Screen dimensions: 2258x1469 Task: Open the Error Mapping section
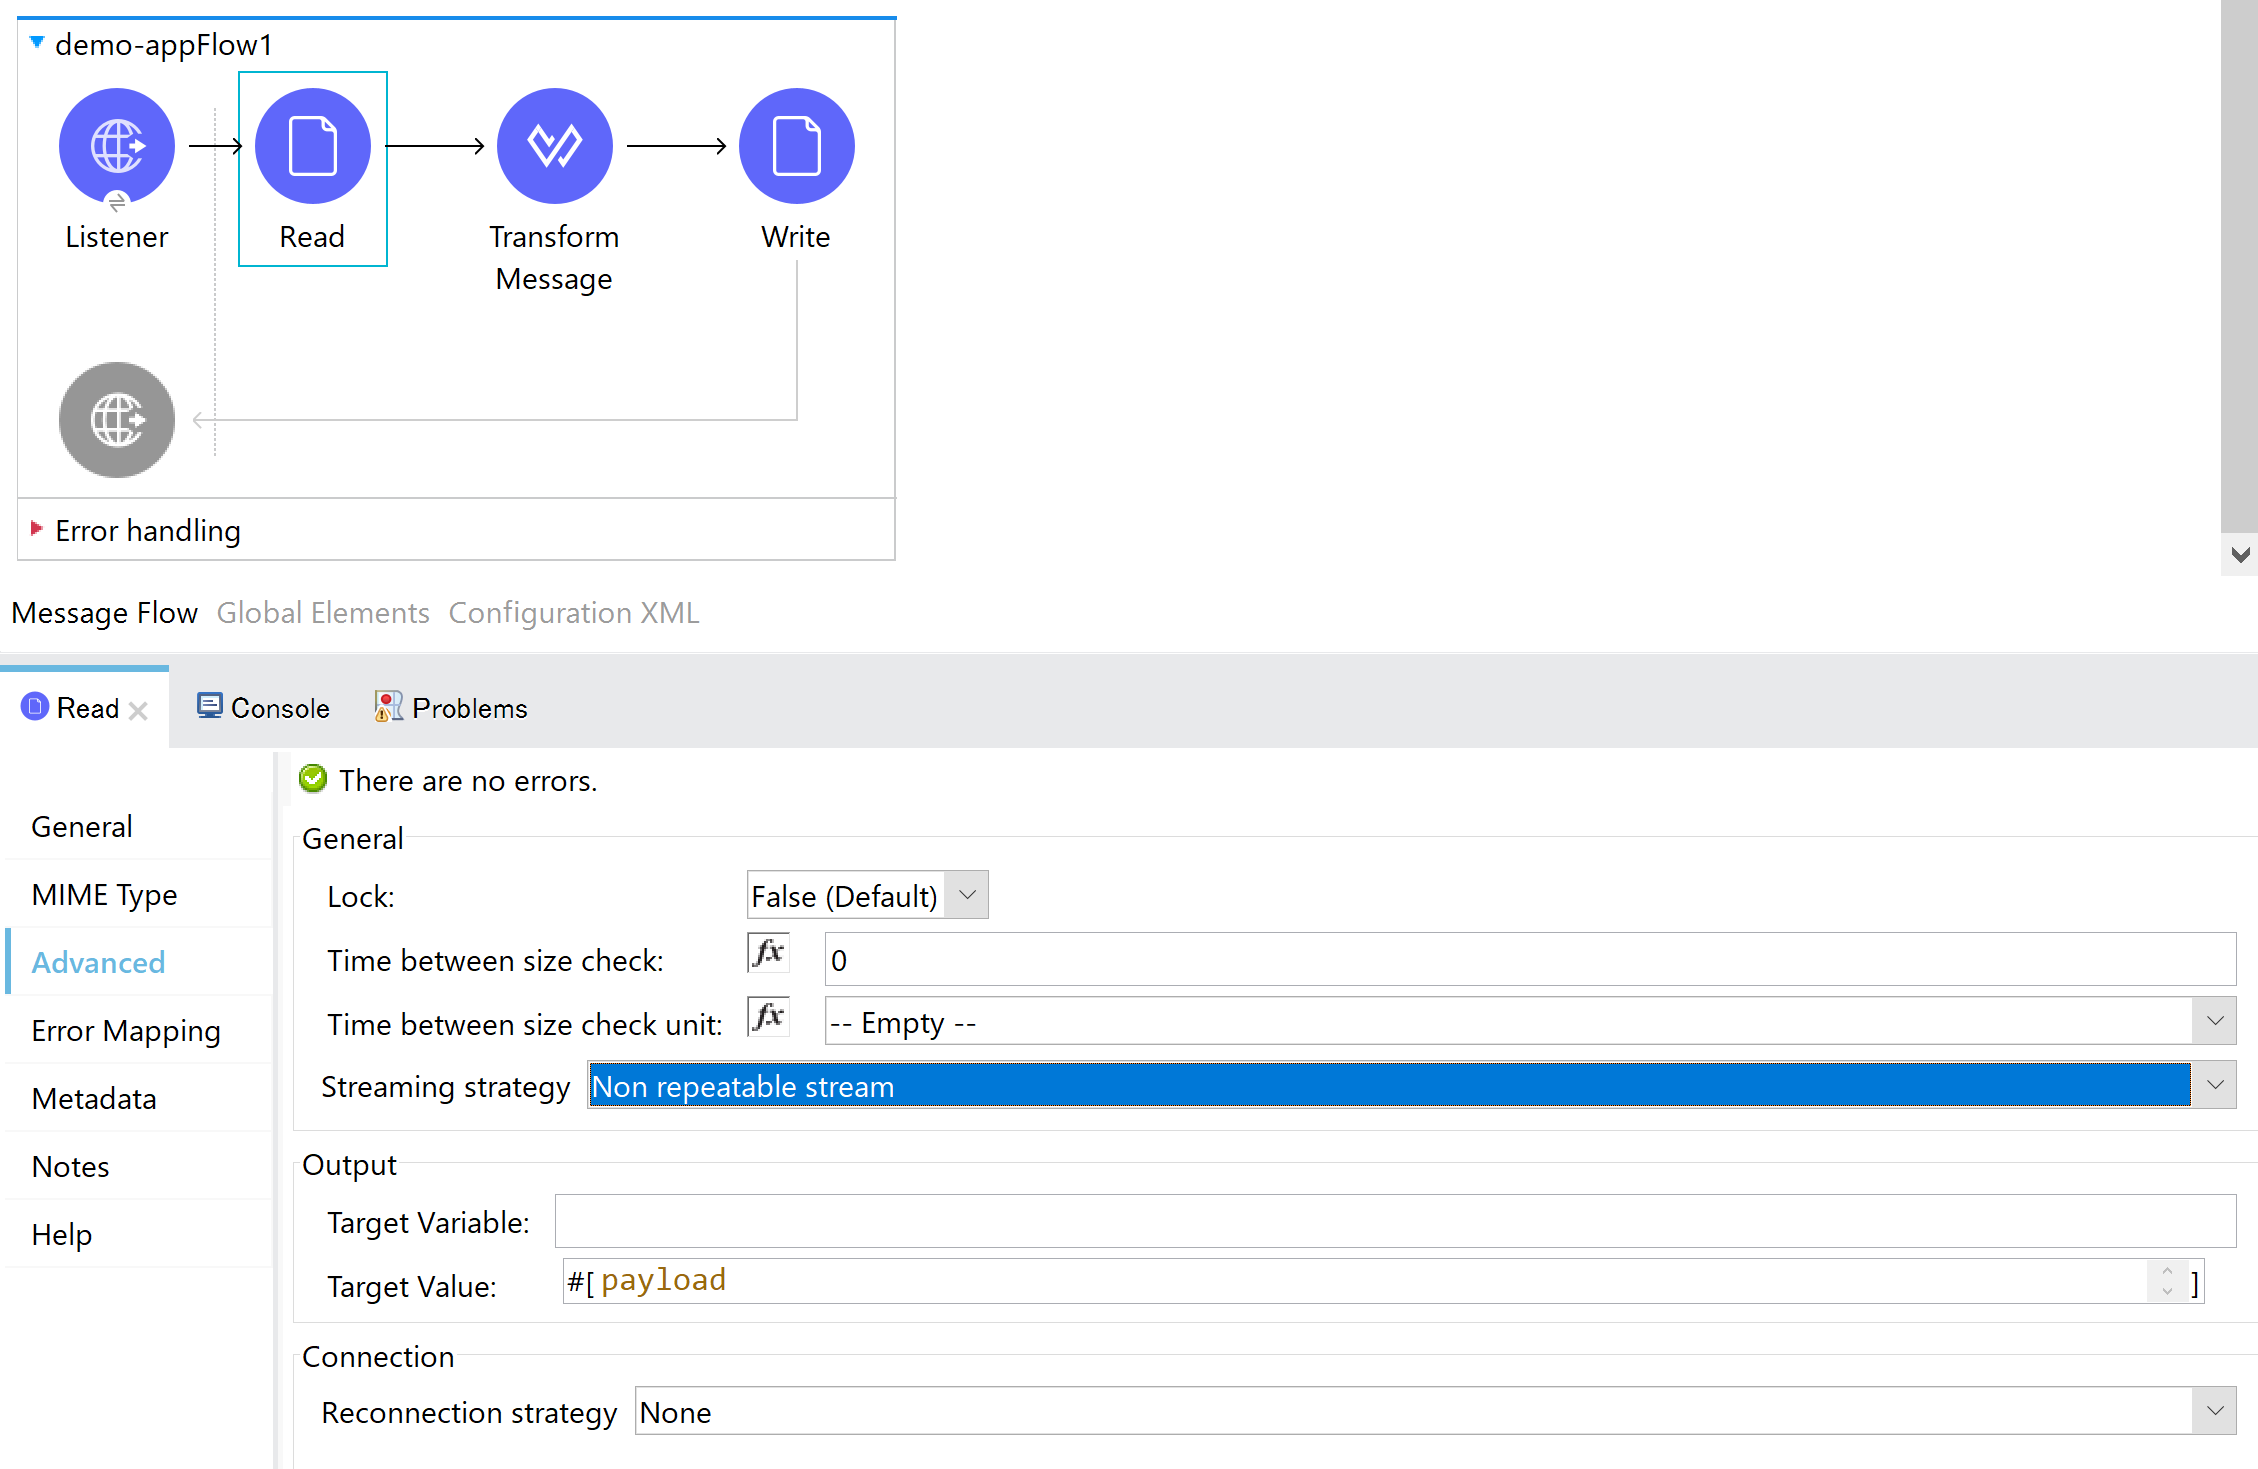tap(126, 1031)
